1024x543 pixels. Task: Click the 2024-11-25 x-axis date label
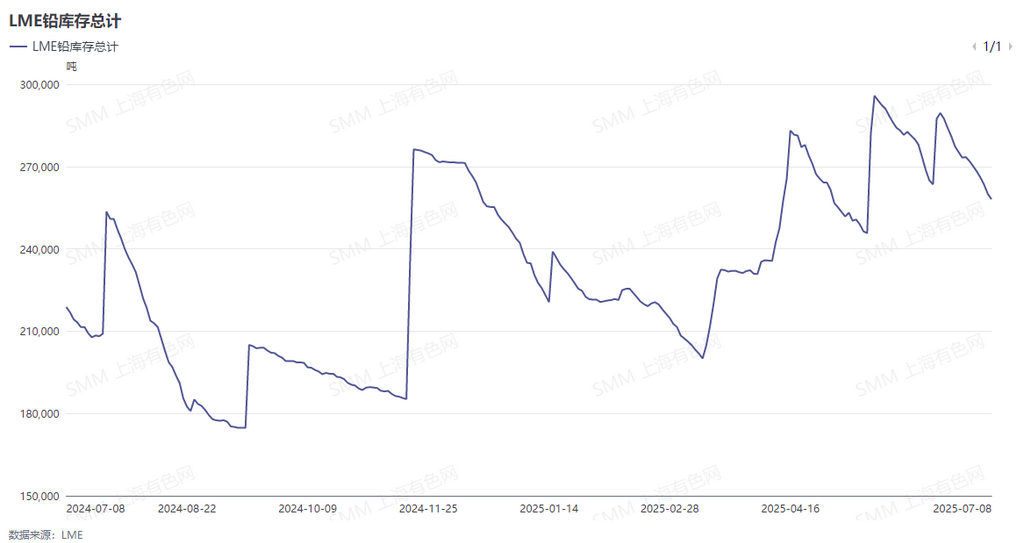[x=428, y=508]
